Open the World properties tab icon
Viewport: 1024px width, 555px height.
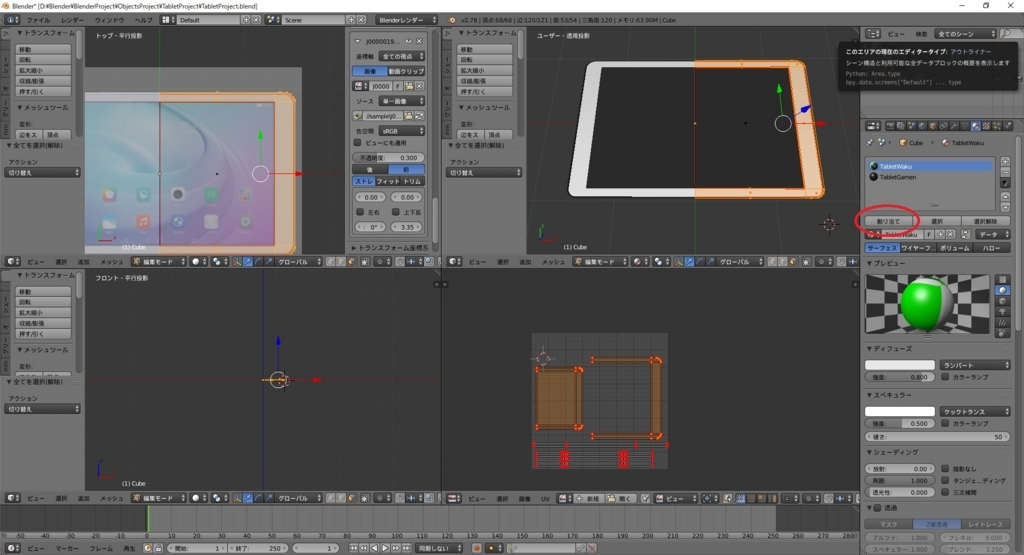(x=922, y=126)
